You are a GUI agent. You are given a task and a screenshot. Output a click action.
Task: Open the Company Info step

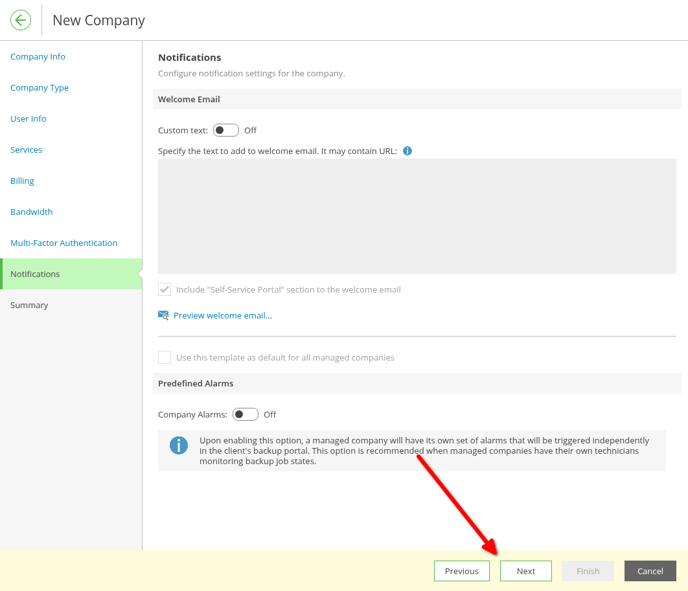click(38, 57)
